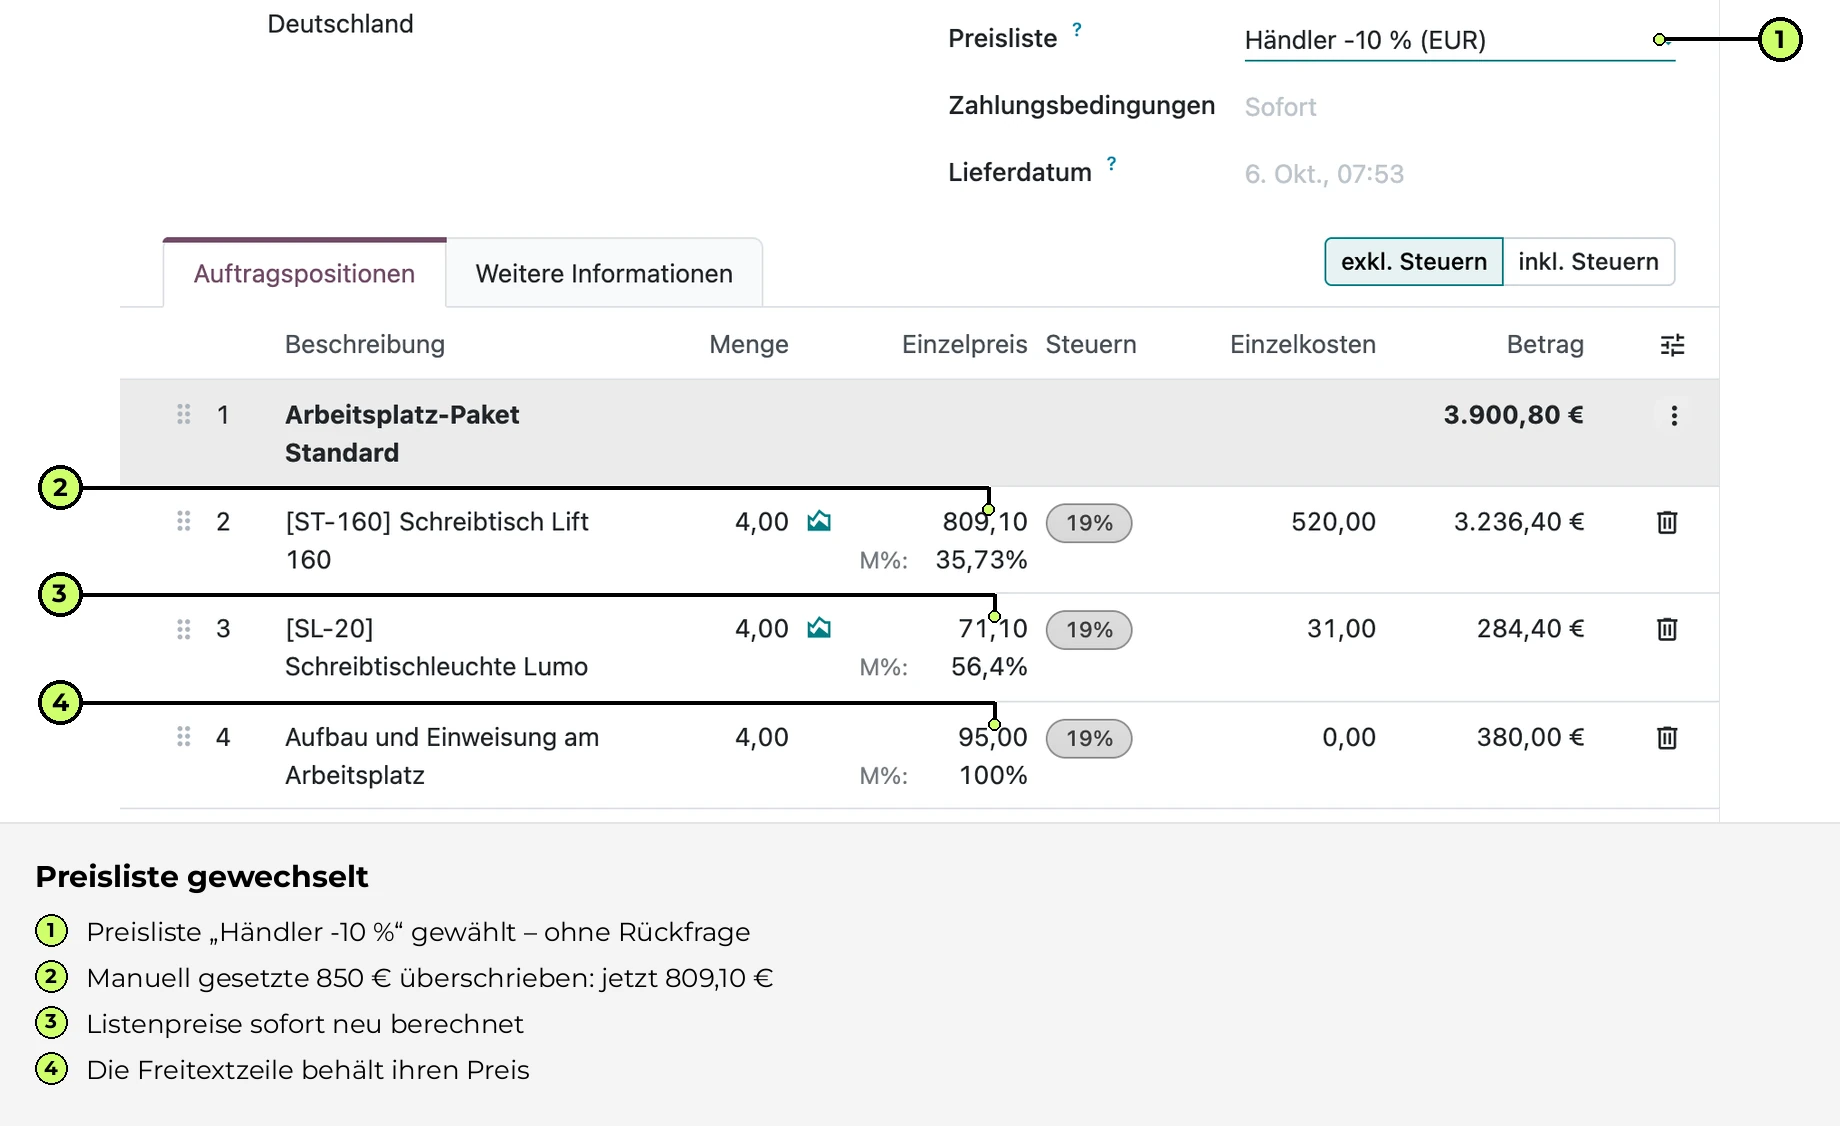This screenshot has width=1840, height=1126.
Task: Open the column settings adjustment icon
Action: (x=1672, y=345)
